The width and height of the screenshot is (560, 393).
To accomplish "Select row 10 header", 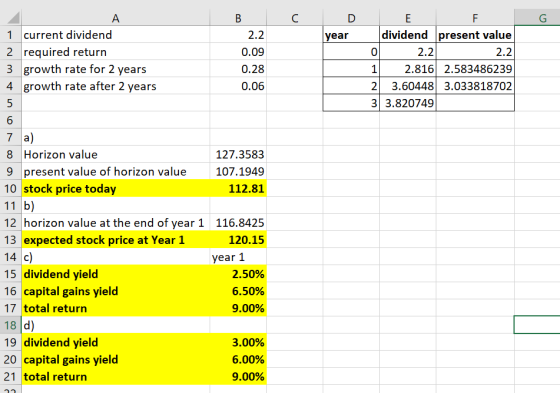I will [10, 188].
